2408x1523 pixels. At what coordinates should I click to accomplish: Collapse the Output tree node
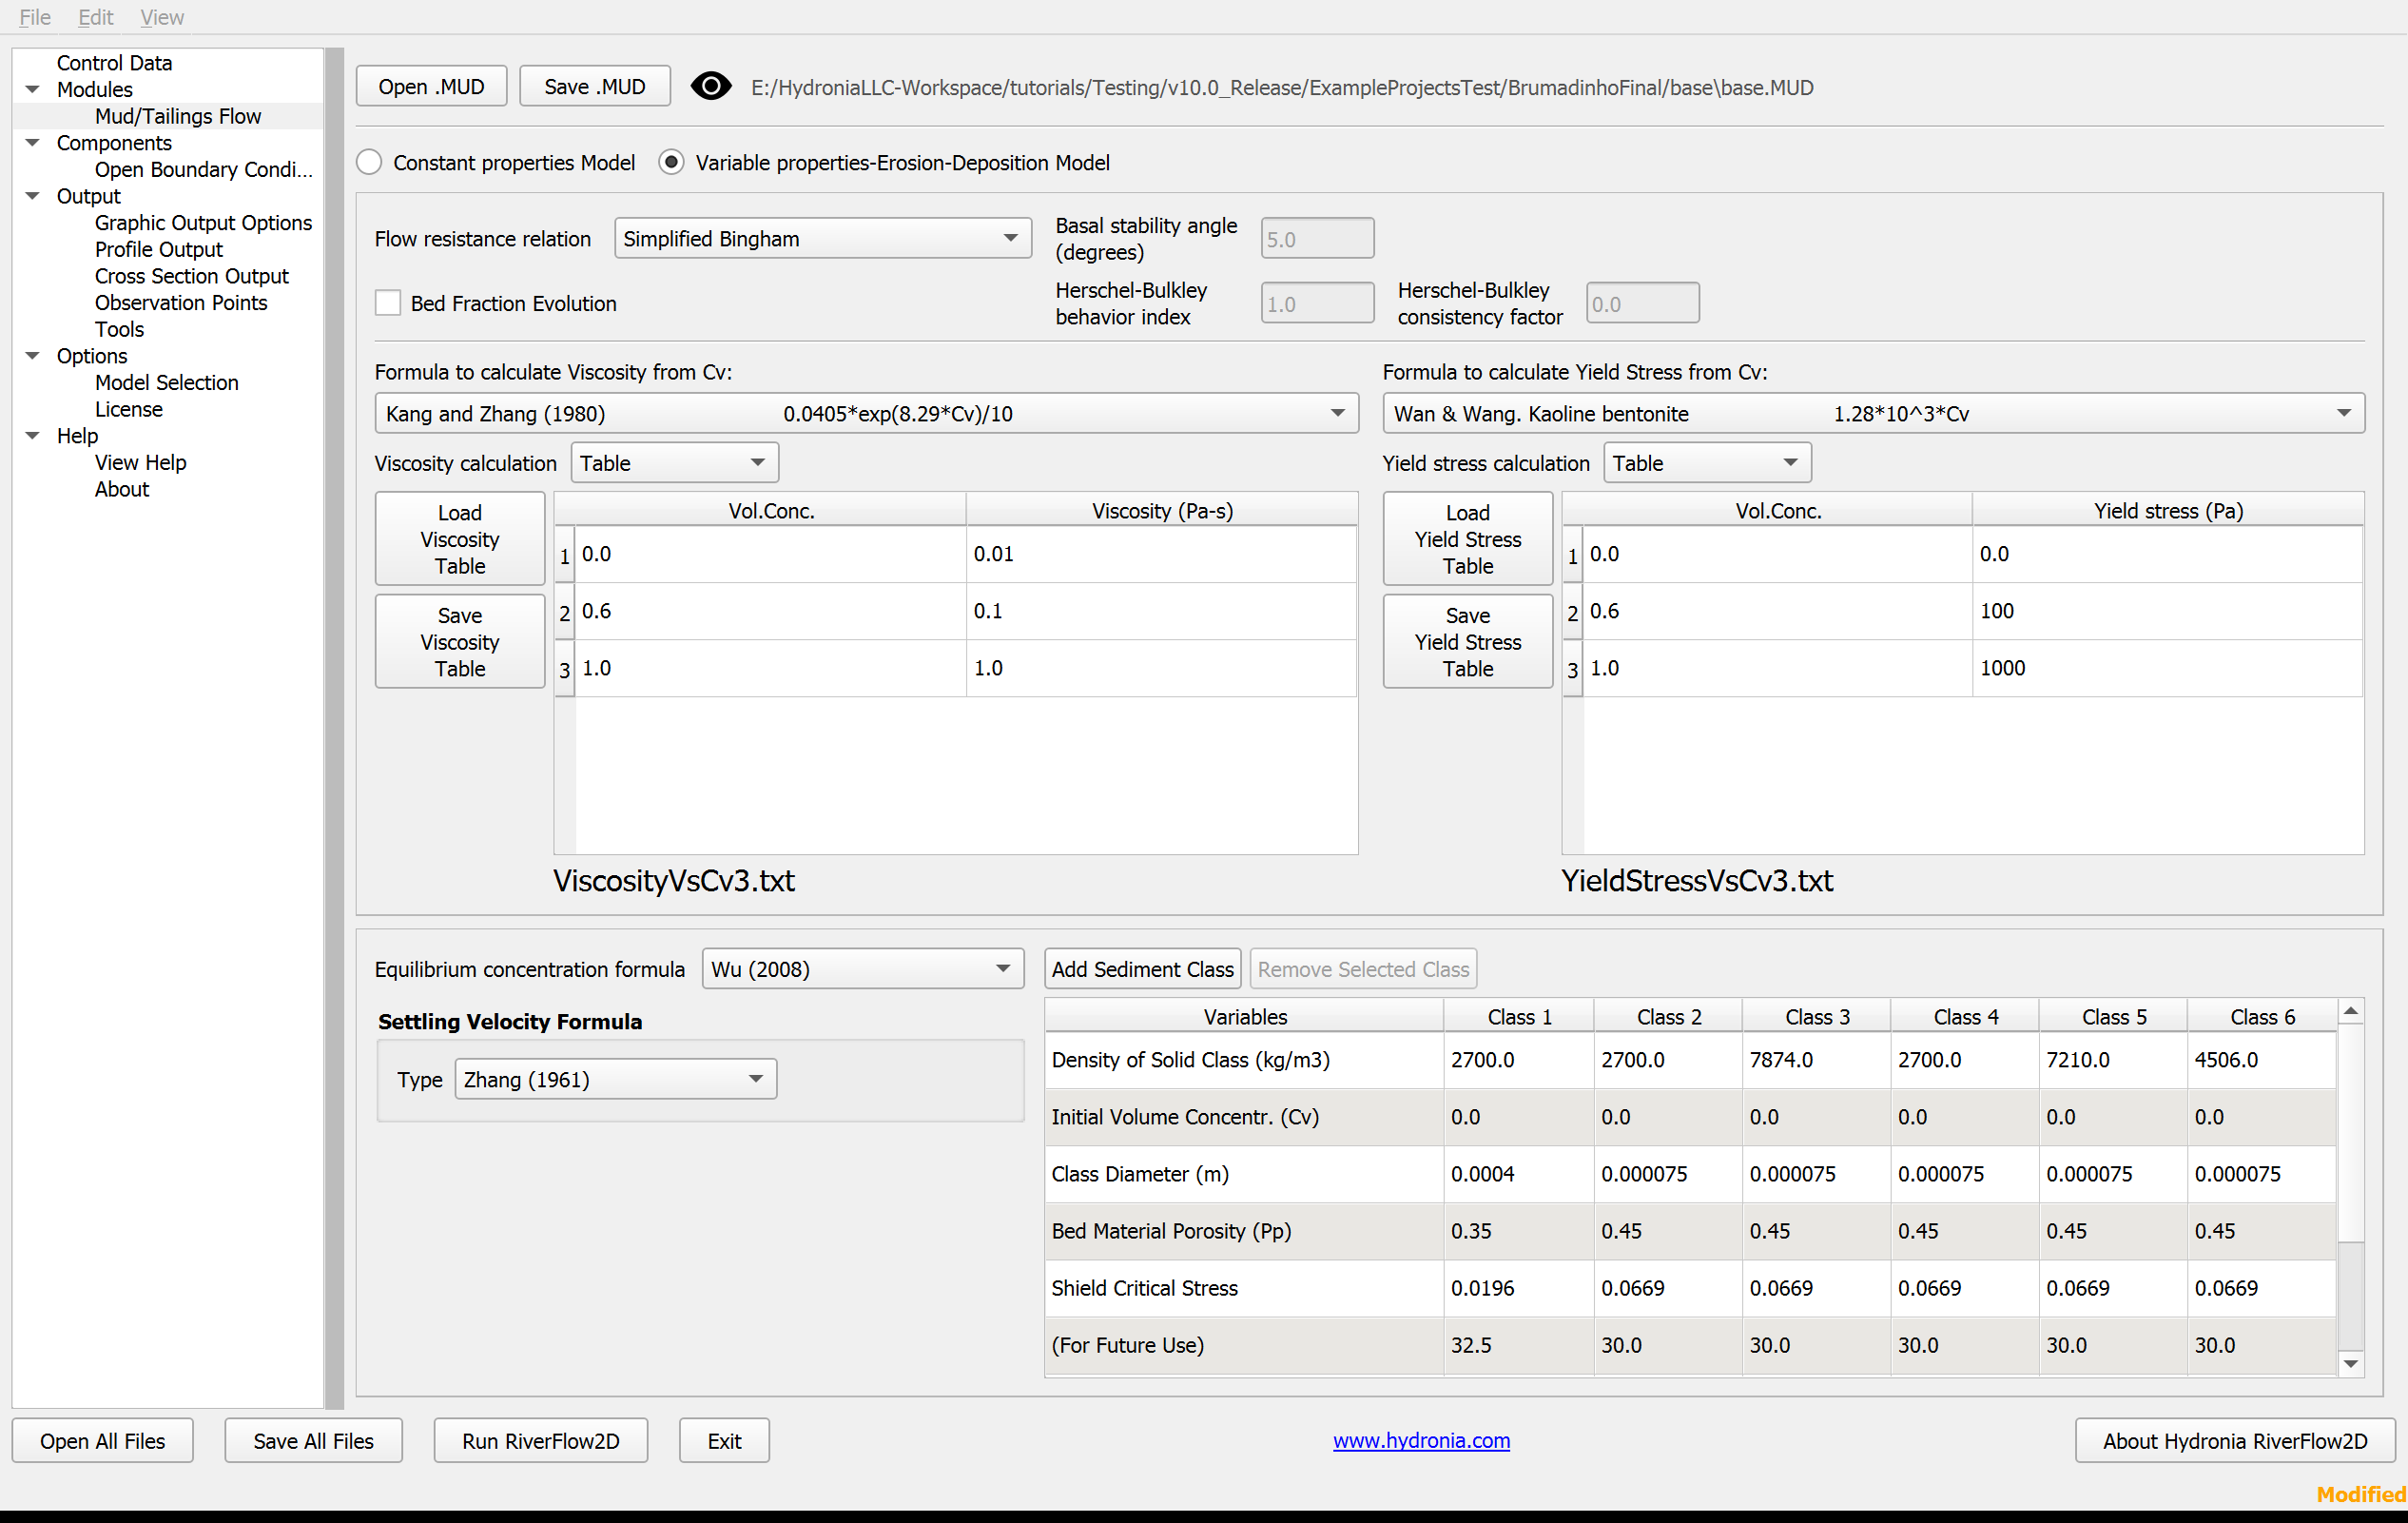click(x=33, y=196)
